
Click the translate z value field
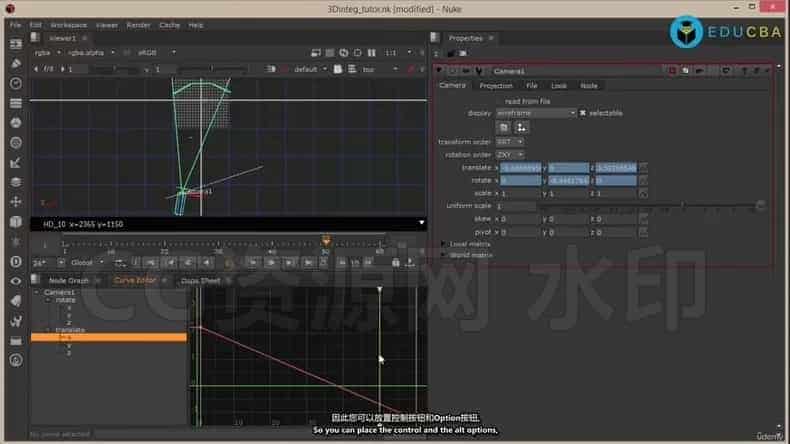pos(616,168)
